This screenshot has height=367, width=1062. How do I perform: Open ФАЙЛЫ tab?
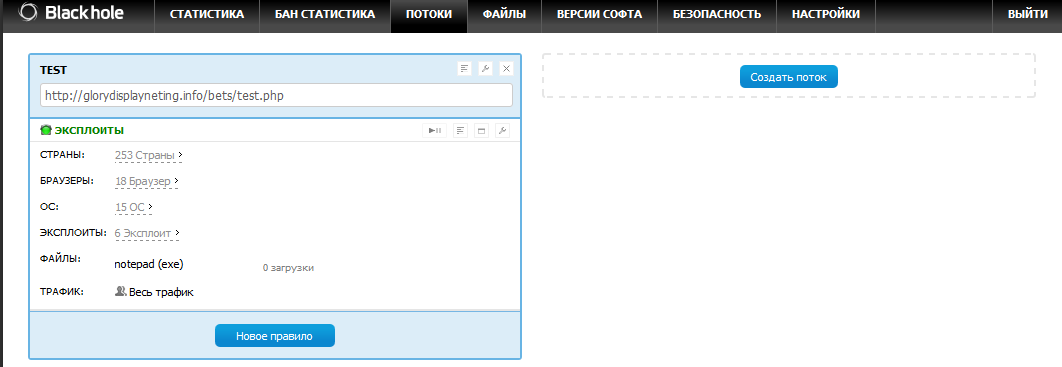[505, 14]
